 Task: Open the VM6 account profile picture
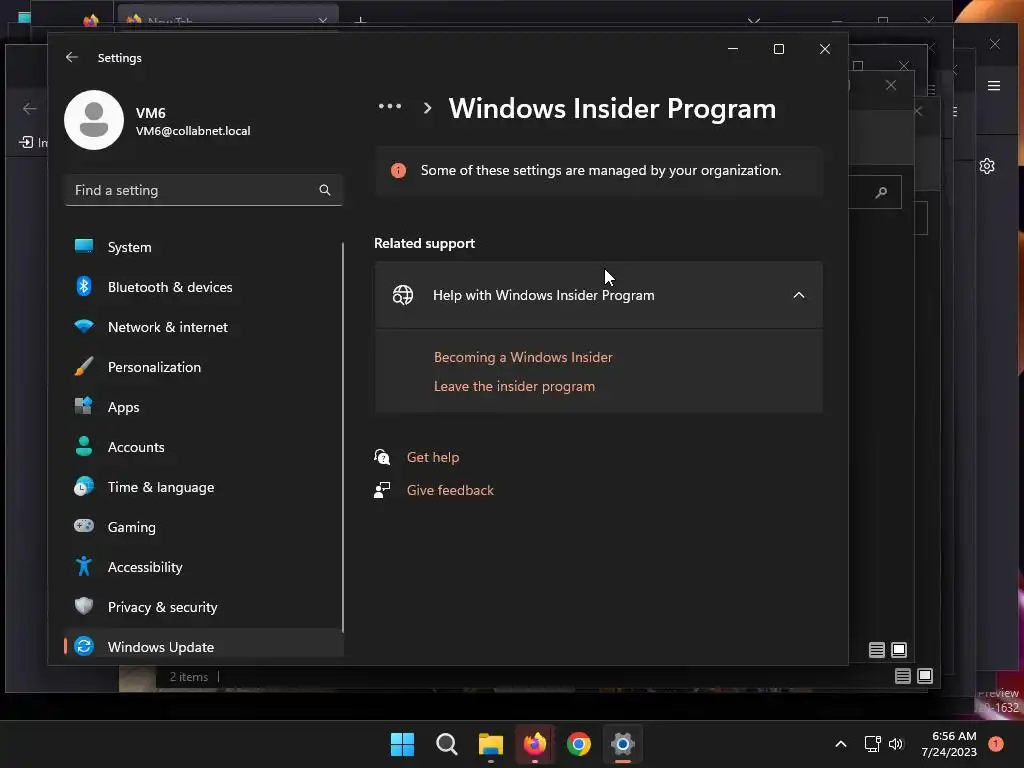click(x=94, y=120)
